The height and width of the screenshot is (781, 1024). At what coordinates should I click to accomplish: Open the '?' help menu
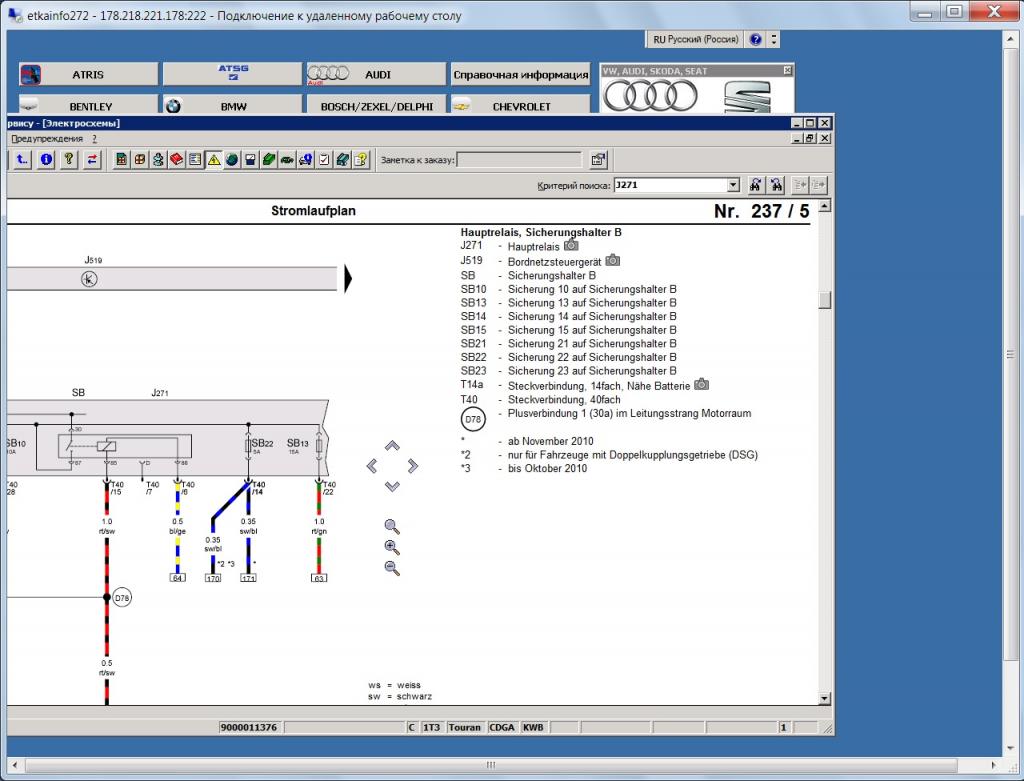[x=94, y=138]
